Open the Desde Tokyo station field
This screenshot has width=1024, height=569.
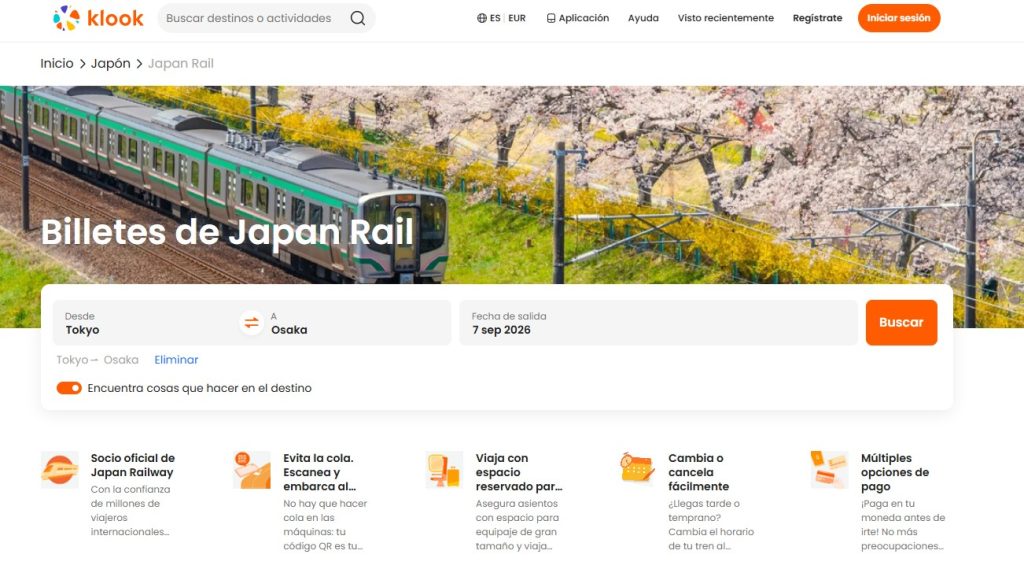coord(146,323)
